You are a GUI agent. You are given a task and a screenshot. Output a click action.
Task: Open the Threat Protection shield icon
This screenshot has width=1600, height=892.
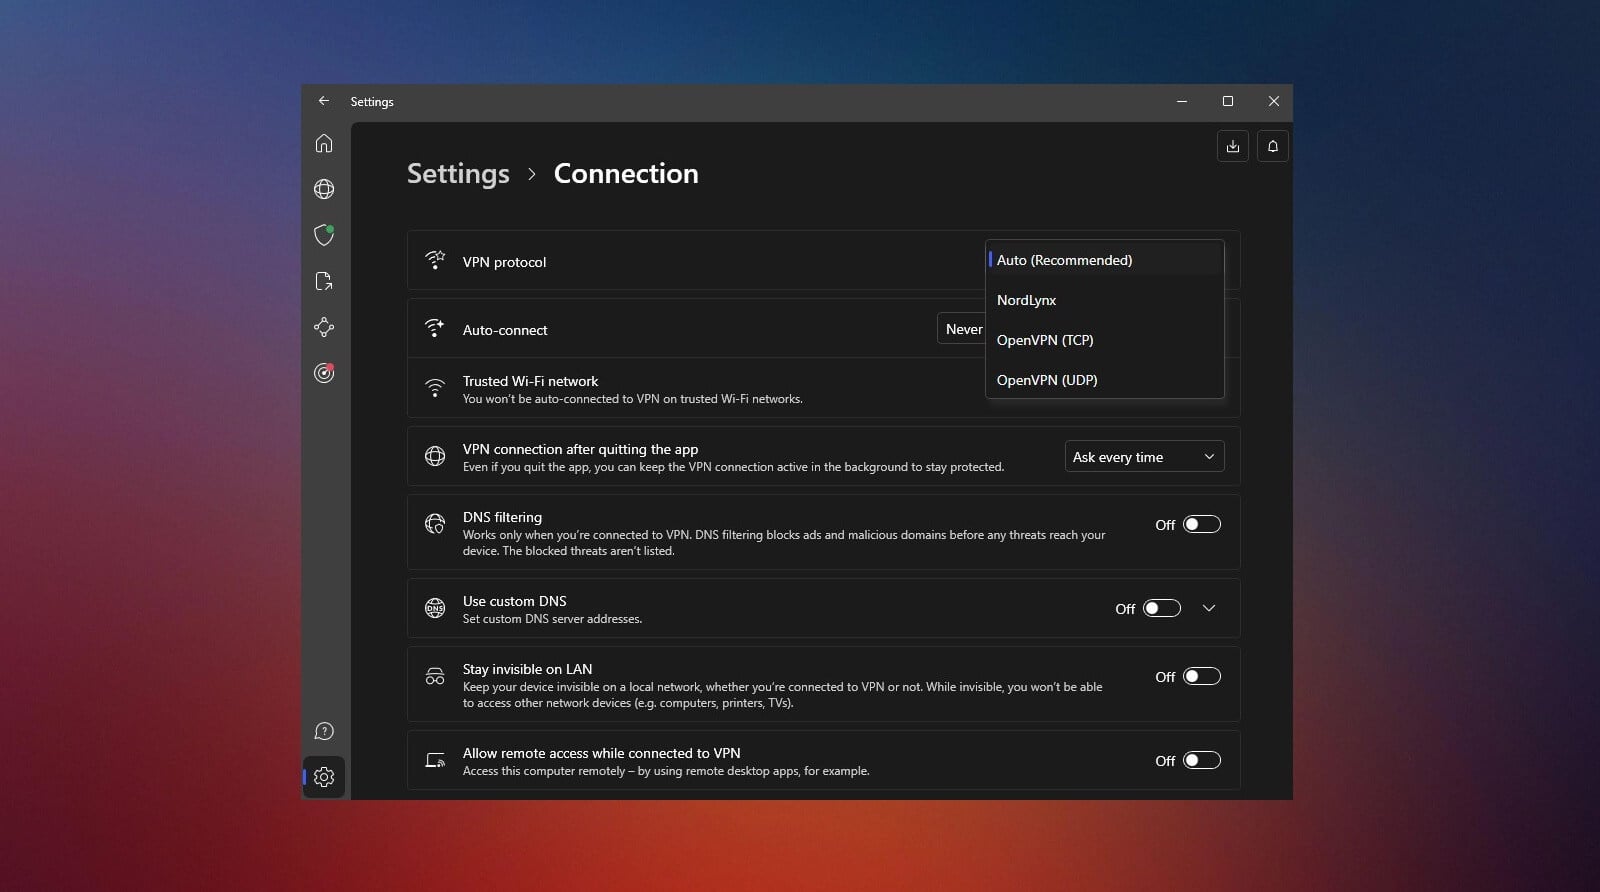[x=324, y=235]
